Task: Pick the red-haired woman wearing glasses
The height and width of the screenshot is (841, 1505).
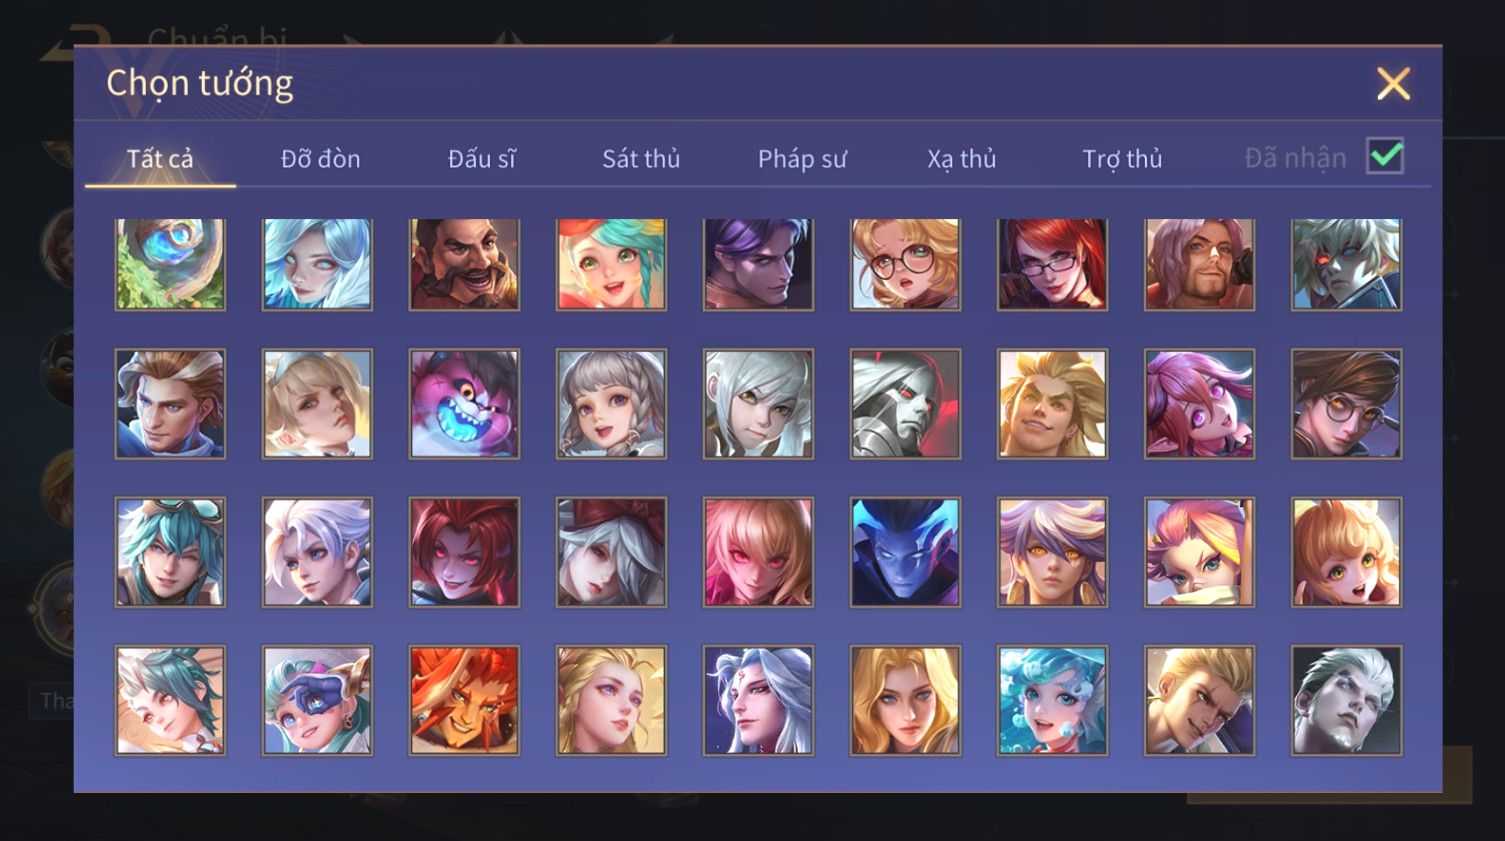Action: [1052, 264]
